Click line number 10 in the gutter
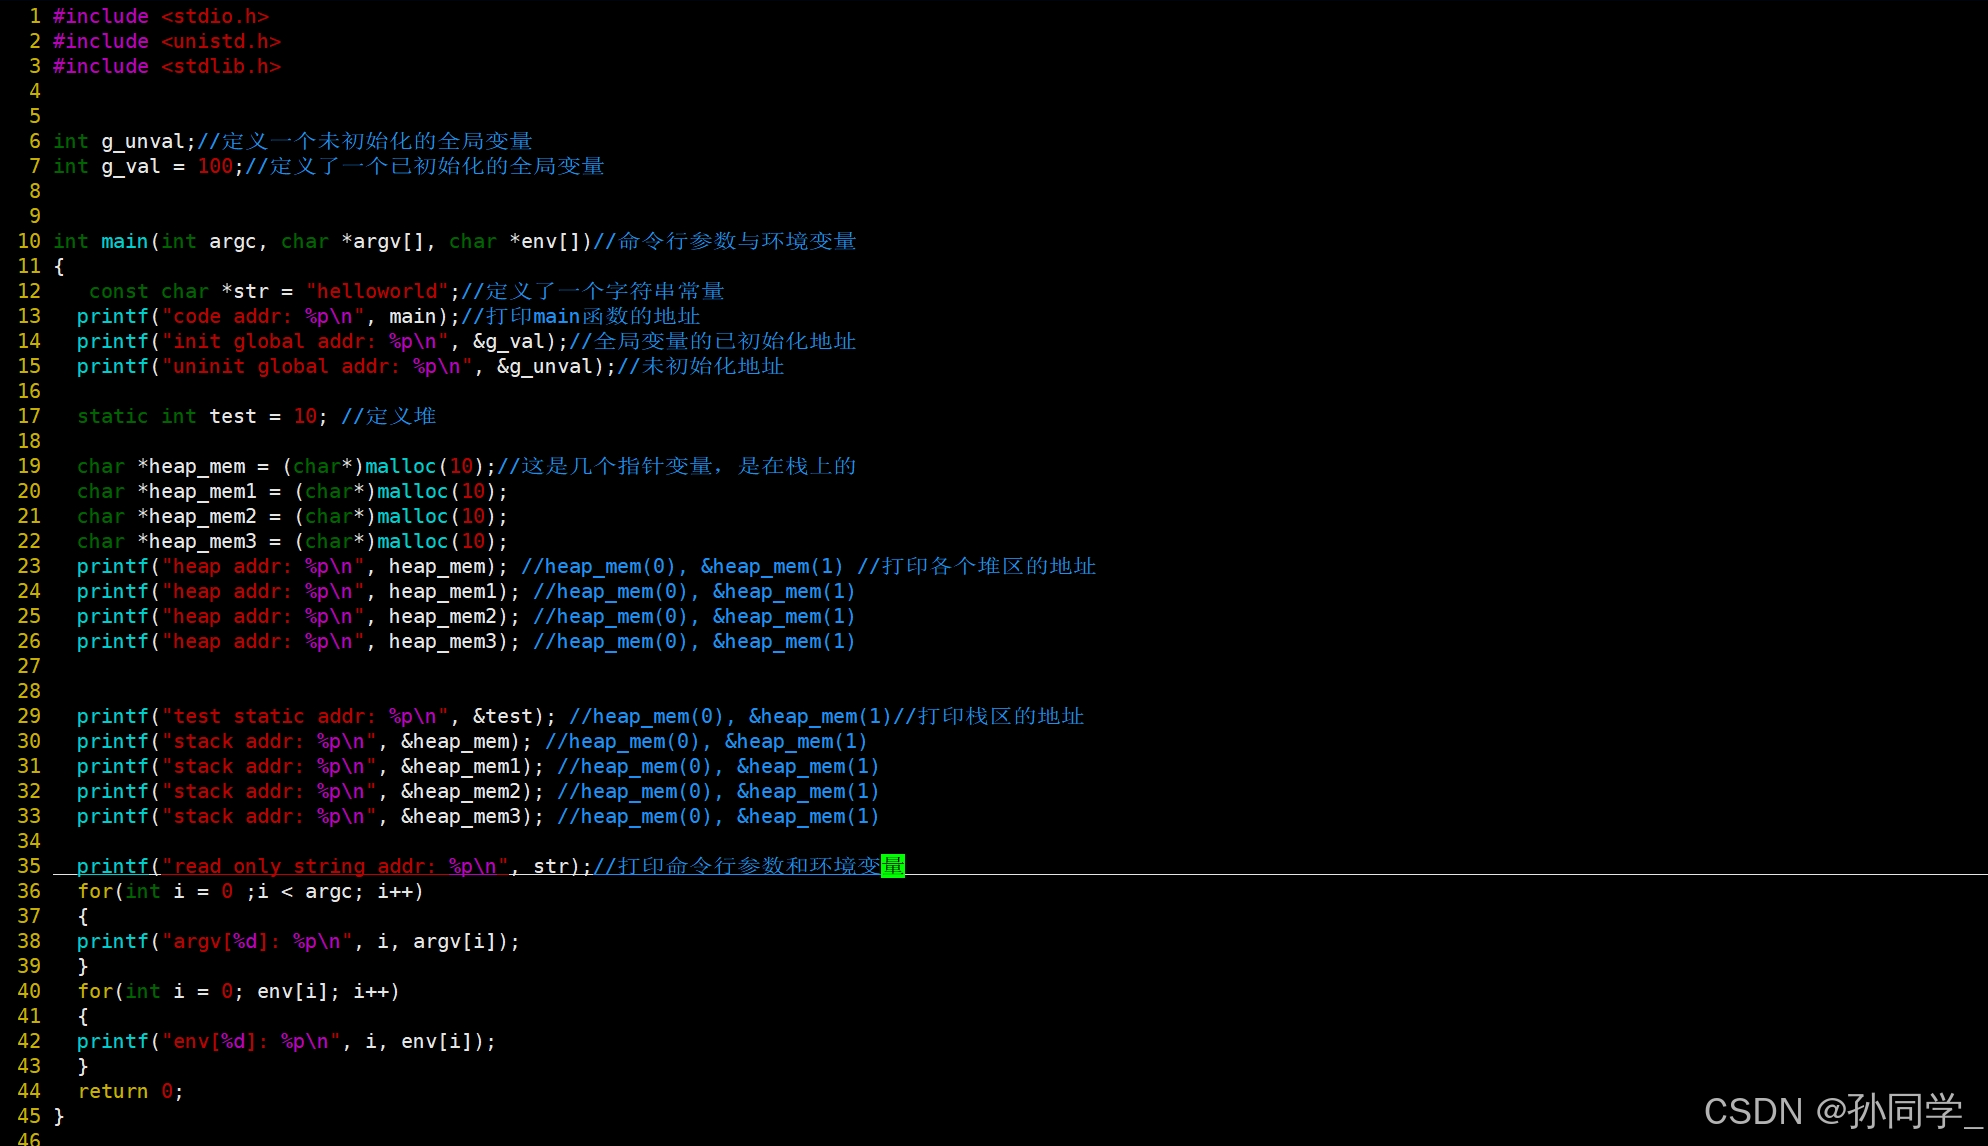 pos(29,241)
